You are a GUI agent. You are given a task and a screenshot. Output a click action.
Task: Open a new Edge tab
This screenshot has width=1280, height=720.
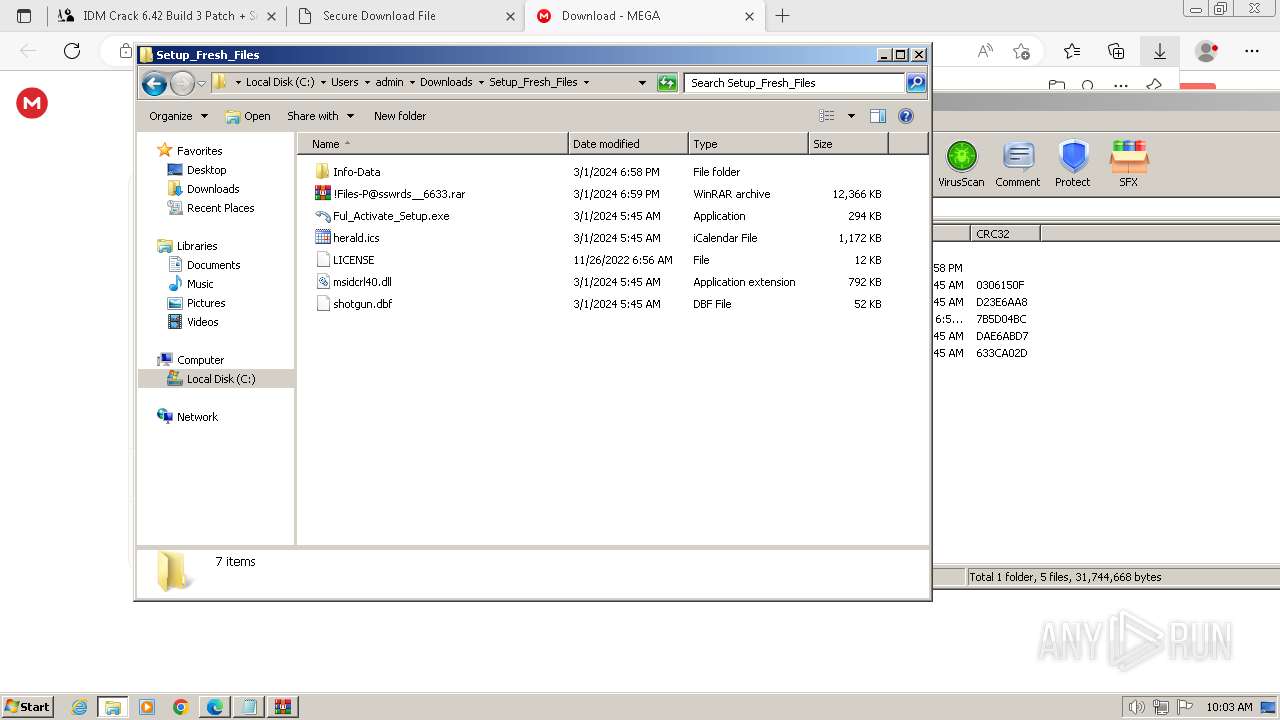click(x=783, y=16)
